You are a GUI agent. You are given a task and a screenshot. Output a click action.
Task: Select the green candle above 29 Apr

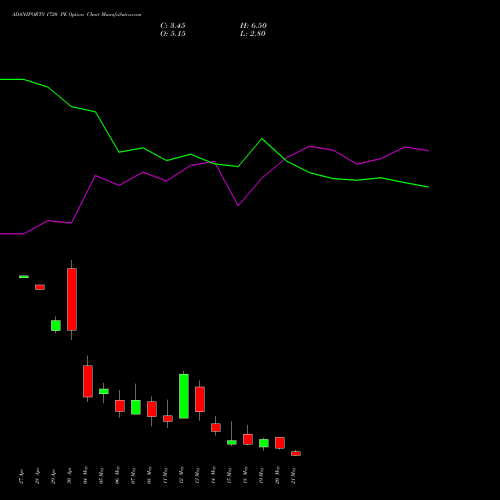tap(56, 326)
